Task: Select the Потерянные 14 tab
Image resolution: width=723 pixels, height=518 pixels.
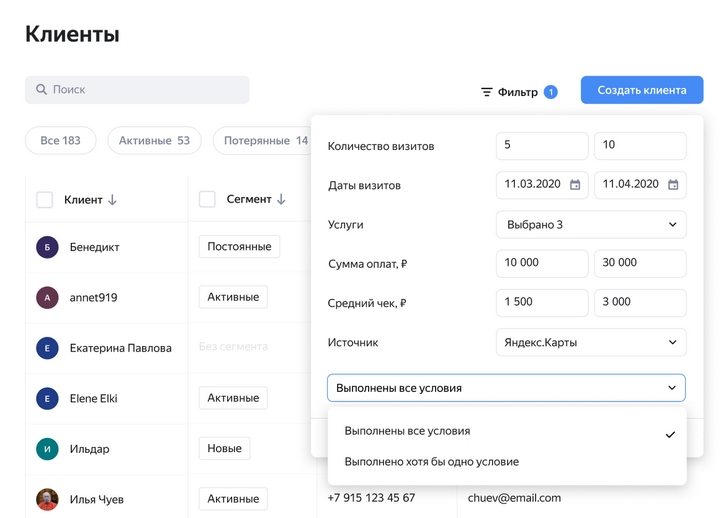Action: pyautogui.click(x=263, y=141)
